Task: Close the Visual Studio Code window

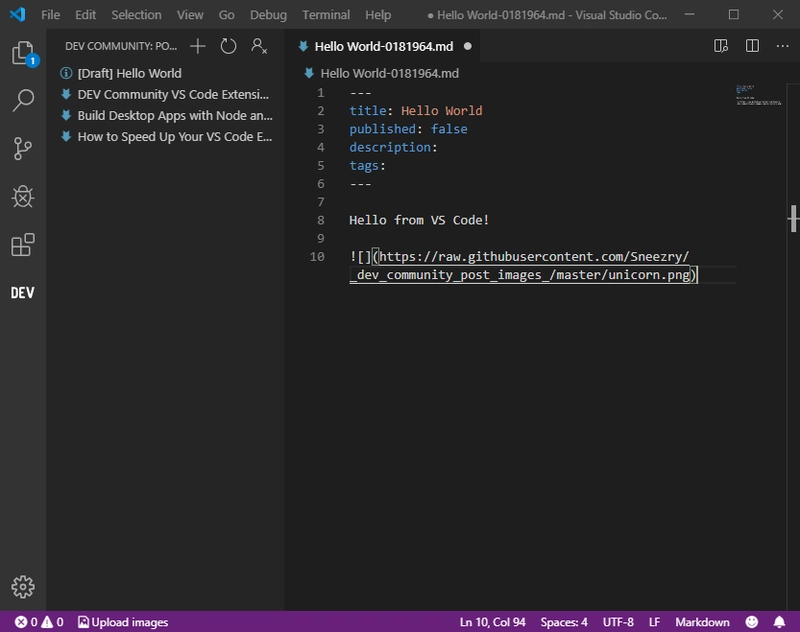Action: 778,15
